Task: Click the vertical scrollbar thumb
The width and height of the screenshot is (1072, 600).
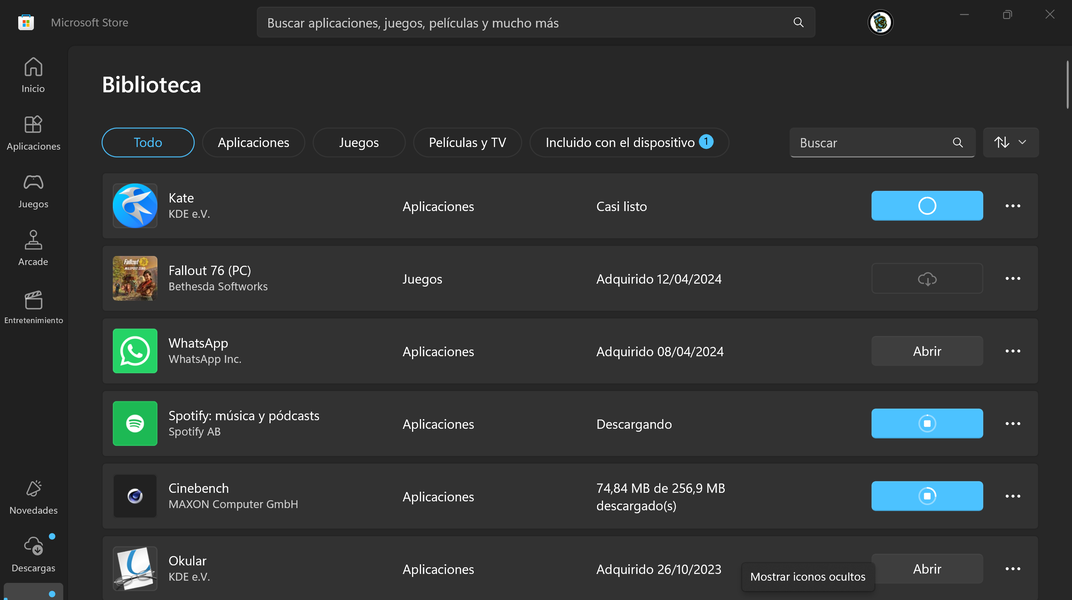Action: coord(1067,84)
